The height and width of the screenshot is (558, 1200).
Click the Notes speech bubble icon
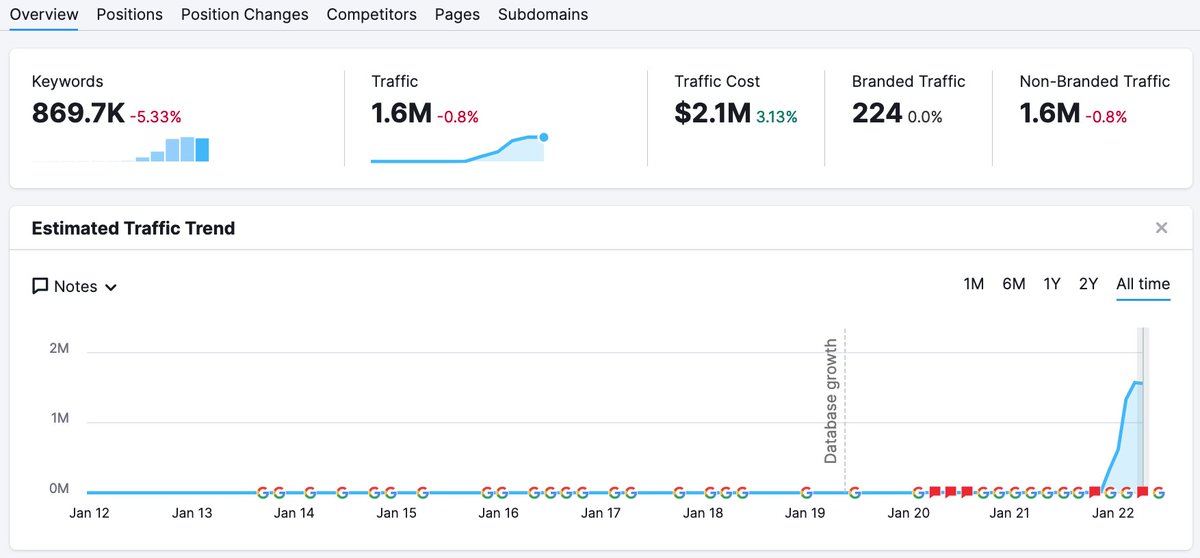click(40, 287)
